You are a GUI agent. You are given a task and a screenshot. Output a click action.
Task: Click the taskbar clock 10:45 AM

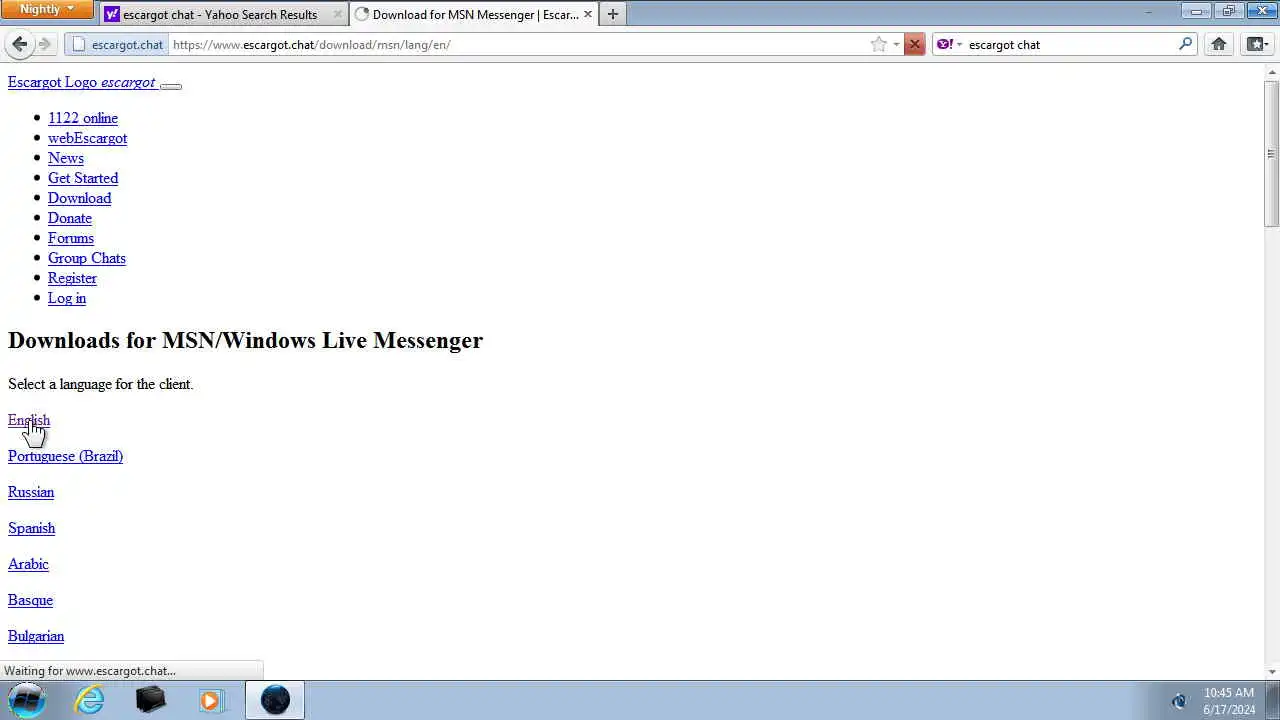tap(1229, 692)
